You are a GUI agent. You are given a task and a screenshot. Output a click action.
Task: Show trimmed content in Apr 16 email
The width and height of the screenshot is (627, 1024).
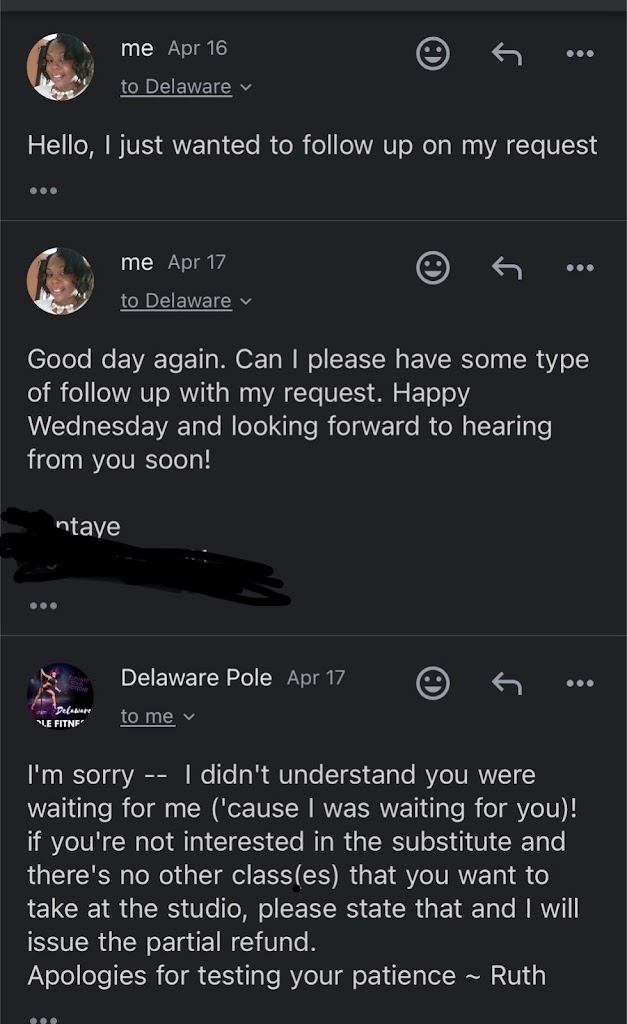pos(43,190)
